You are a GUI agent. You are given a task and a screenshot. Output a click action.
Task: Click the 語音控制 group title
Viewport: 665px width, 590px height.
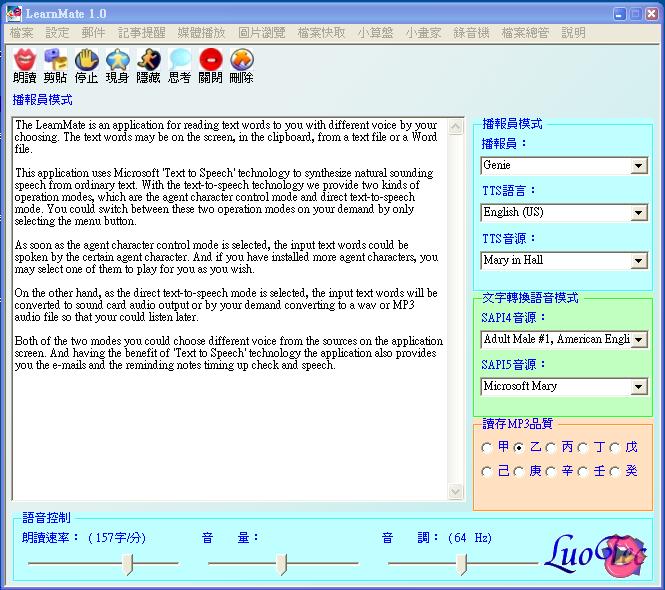pyautogui.click(x=46, y=517)
